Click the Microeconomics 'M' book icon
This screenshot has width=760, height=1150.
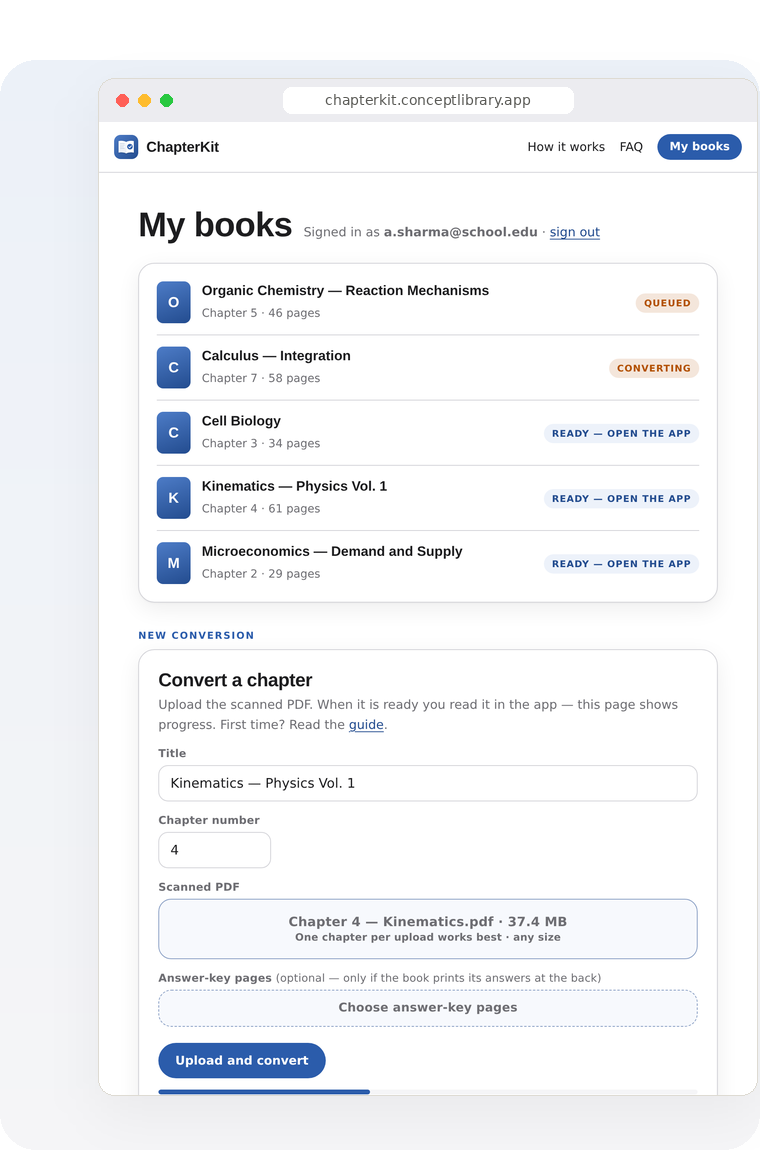174,563
